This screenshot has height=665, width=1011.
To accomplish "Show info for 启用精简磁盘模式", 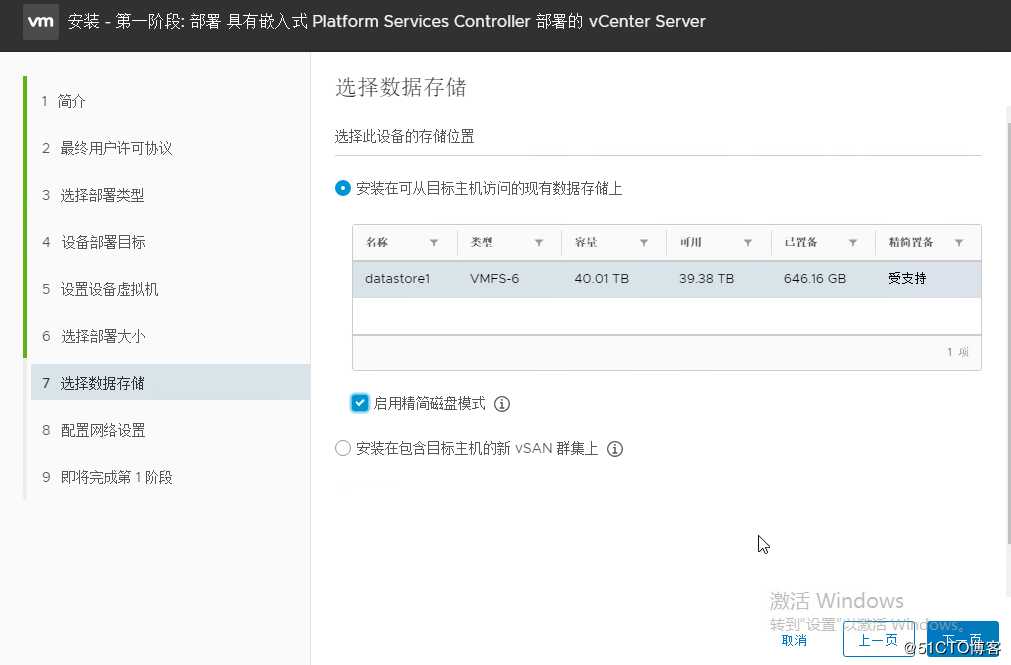I will click(502, 404).
